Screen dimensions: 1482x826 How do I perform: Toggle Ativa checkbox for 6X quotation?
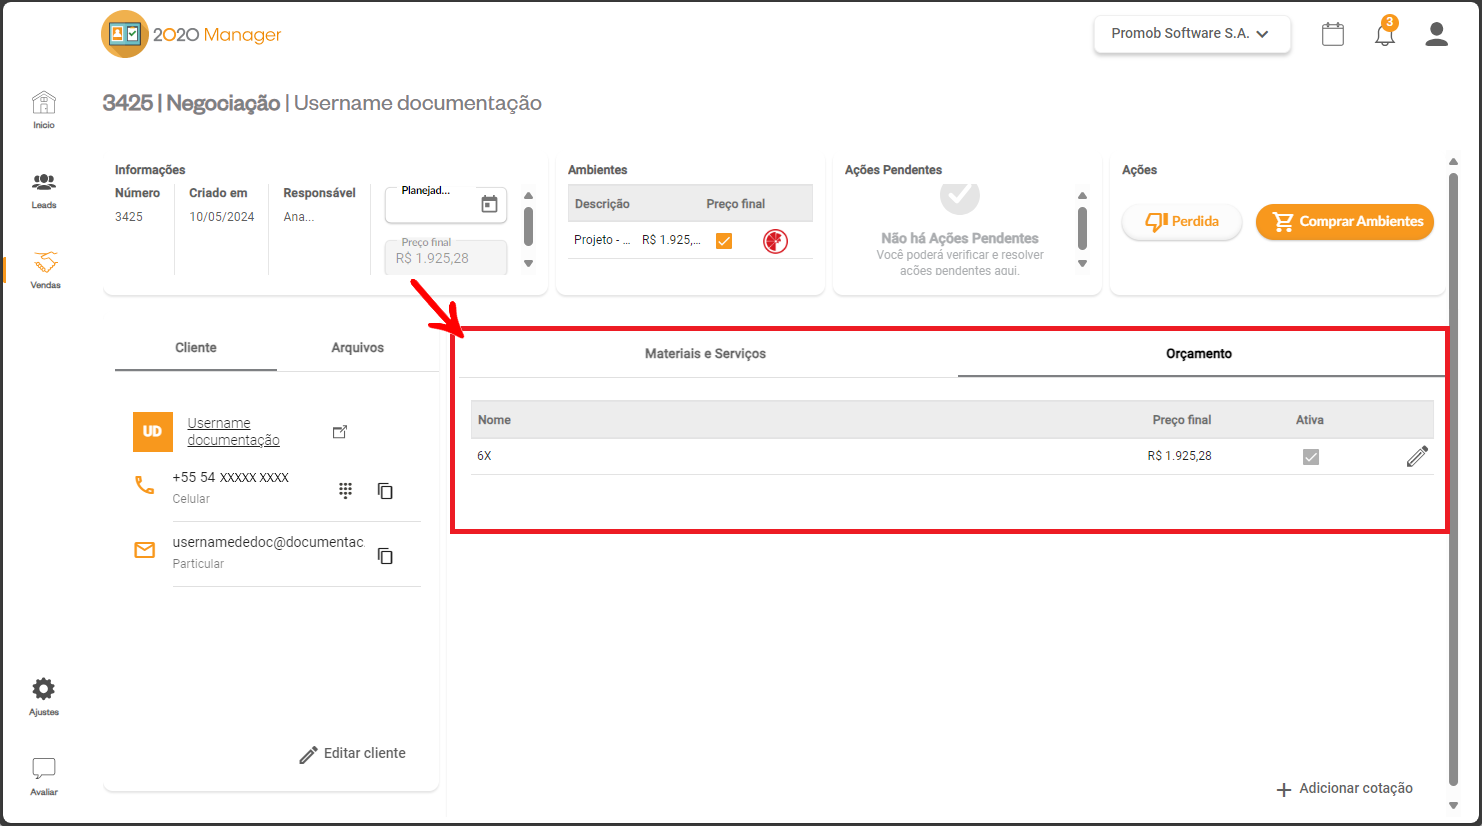(1310, 457)
